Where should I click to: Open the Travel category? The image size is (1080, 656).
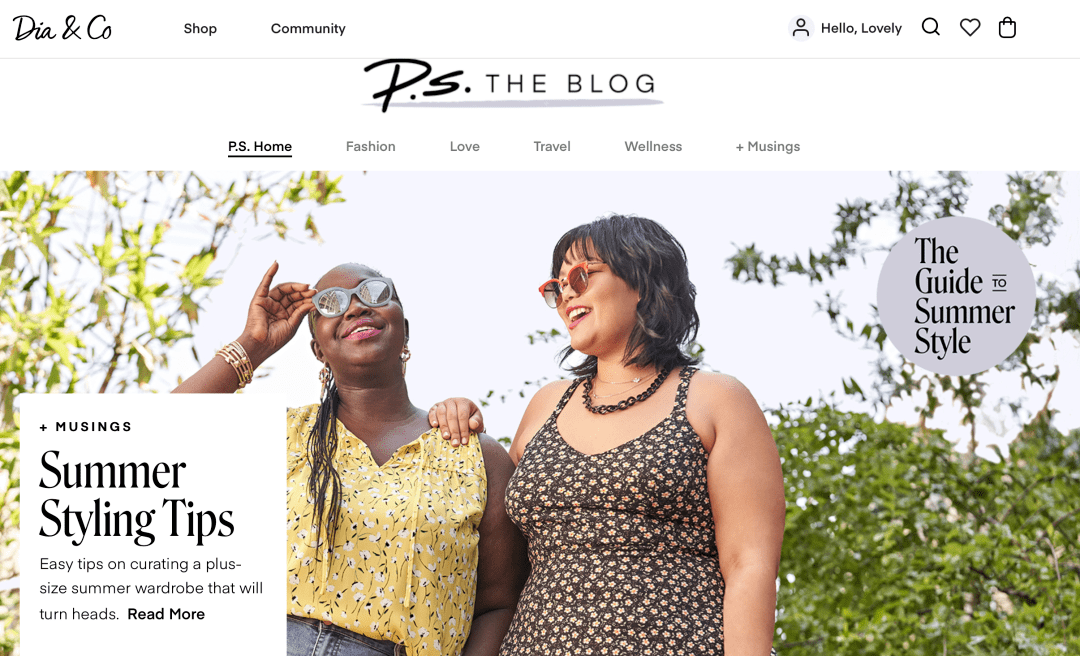point(552,146)
